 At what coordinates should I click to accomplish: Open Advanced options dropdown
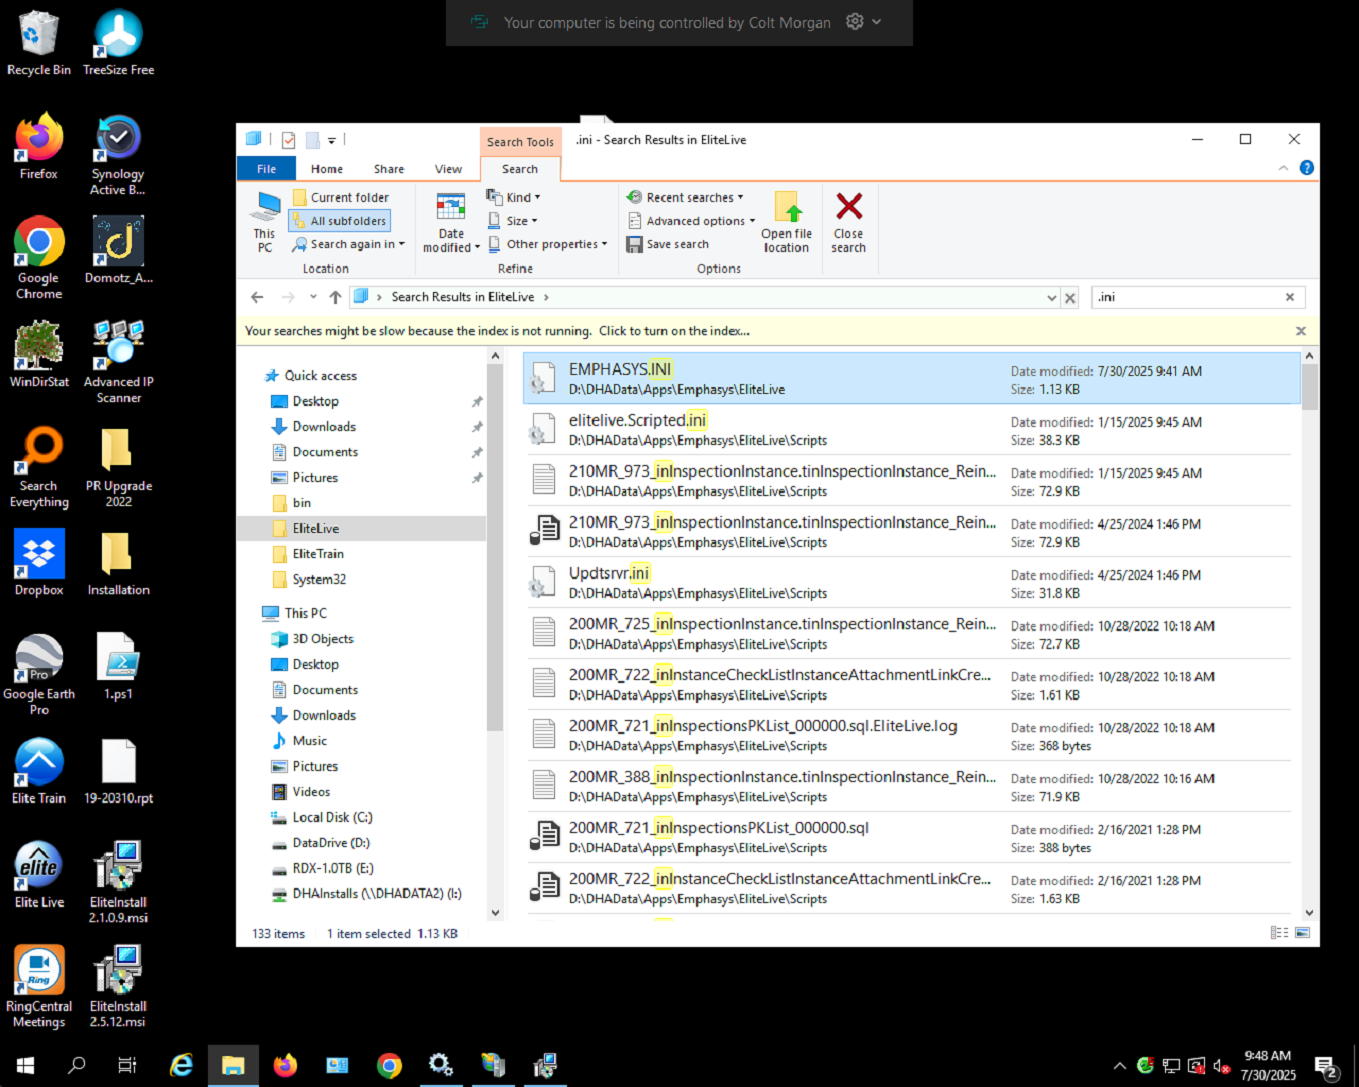[691, 221]
